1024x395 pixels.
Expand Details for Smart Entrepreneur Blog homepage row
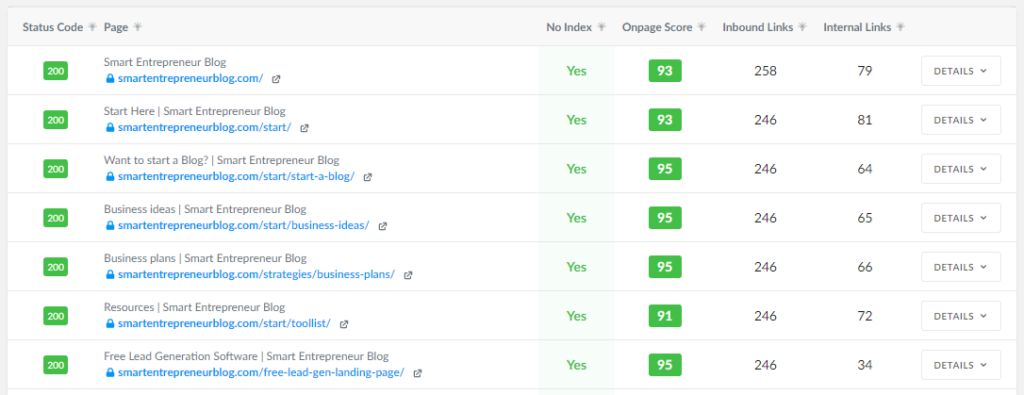click(961, 71)
